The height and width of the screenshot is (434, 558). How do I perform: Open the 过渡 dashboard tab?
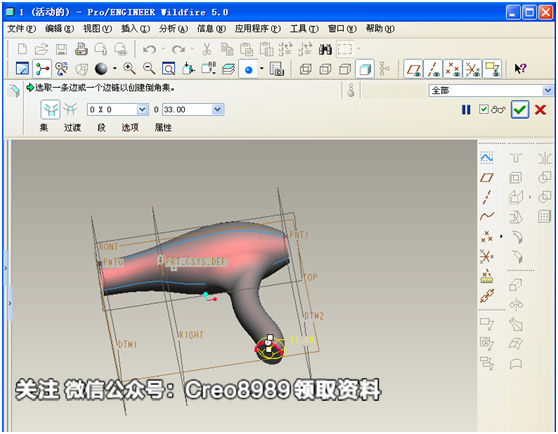[x=72, y=127]
